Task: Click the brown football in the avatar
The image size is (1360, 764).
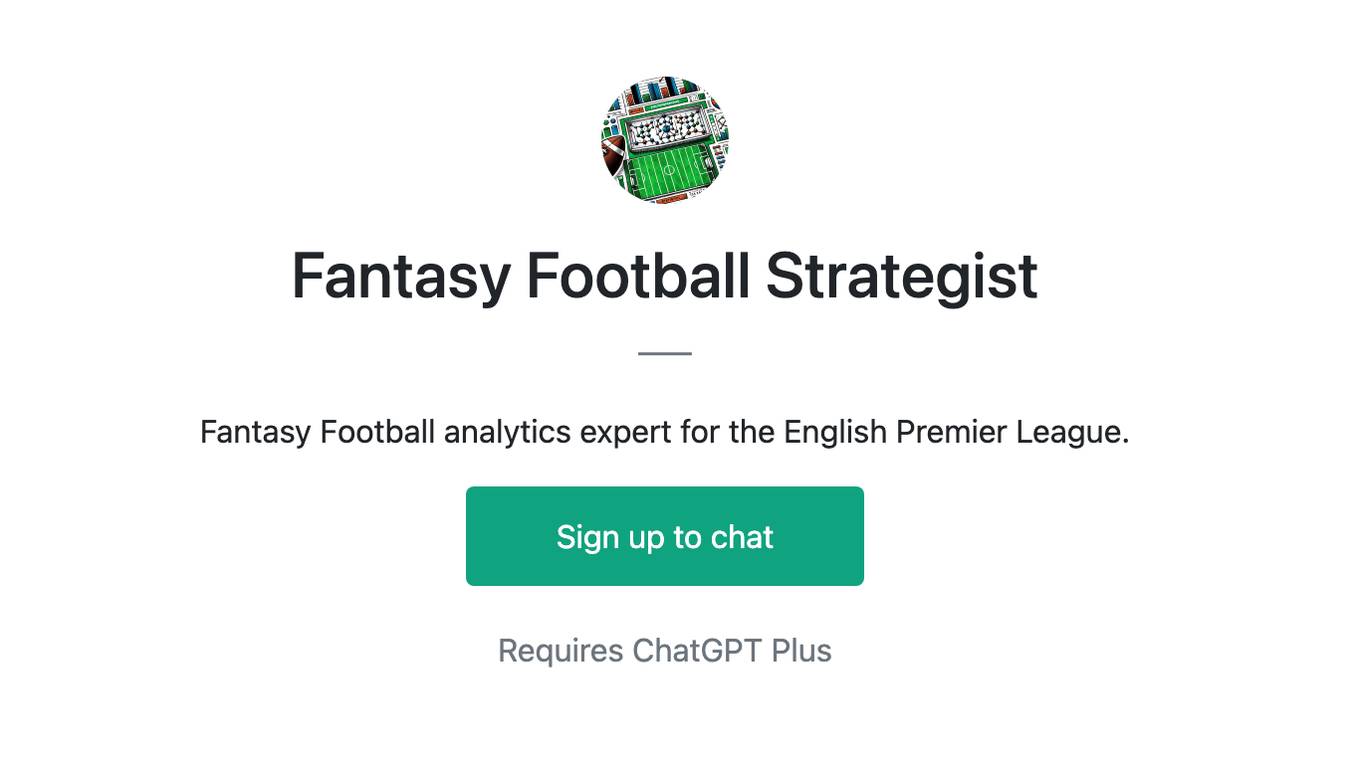Action: [x=613, y=156]
